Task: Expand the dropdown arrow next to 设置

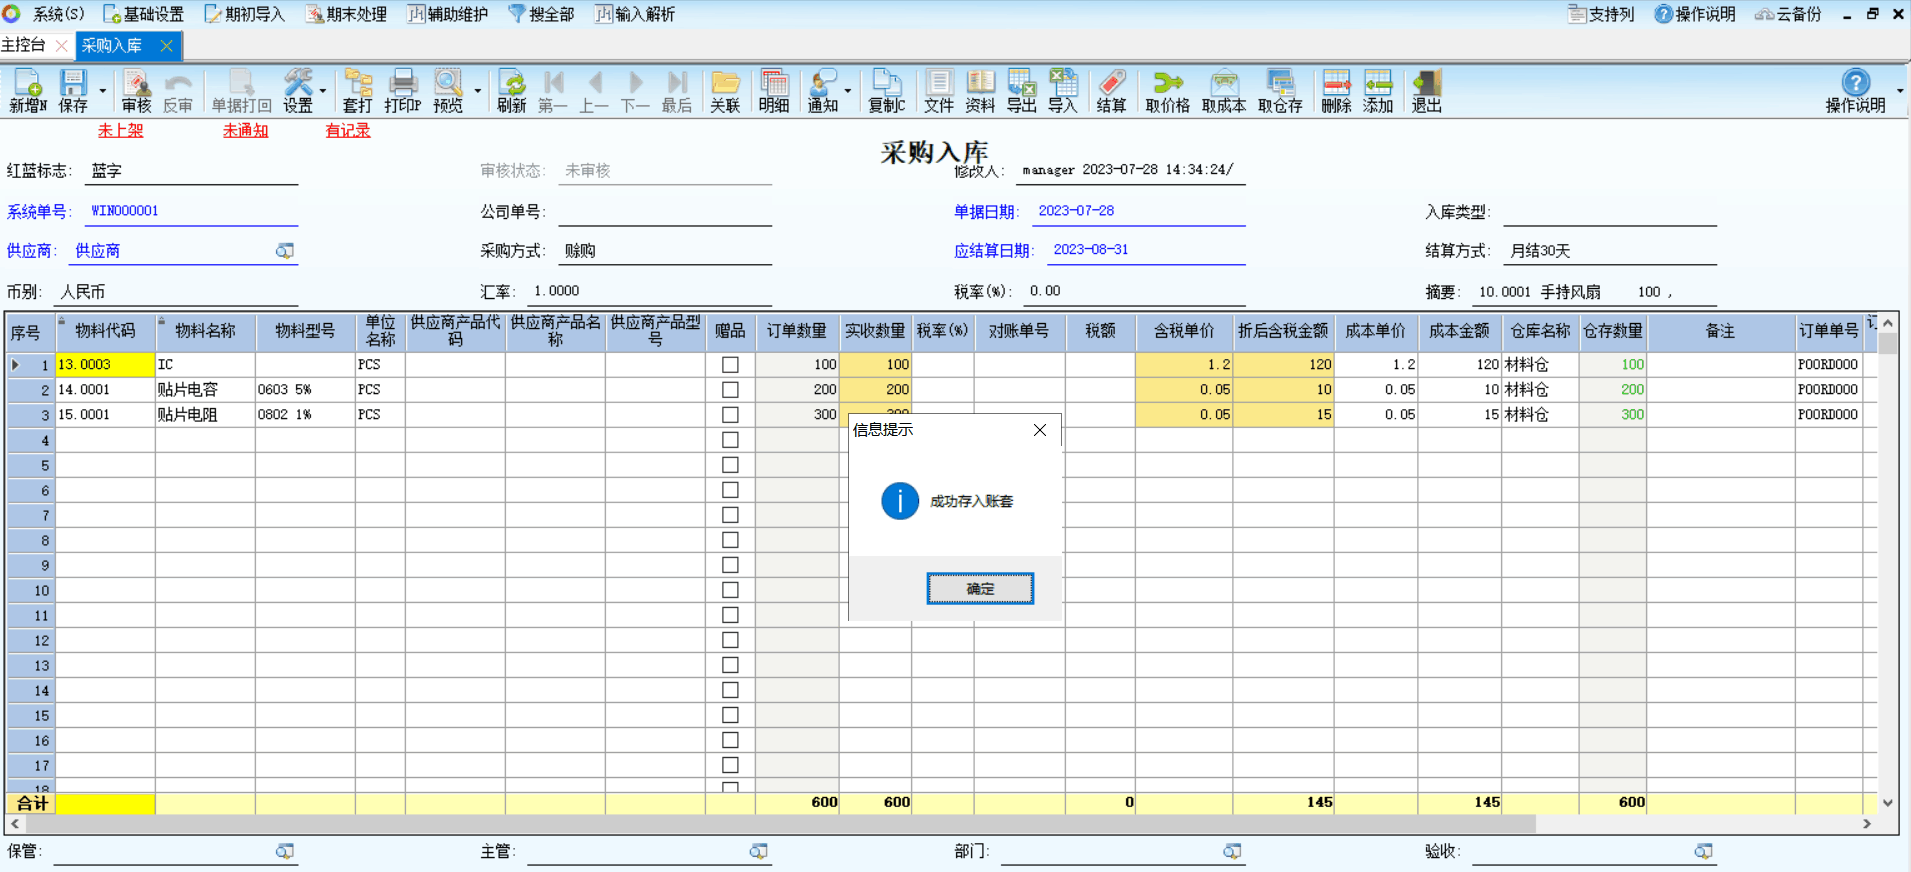Action: (323, 91)
